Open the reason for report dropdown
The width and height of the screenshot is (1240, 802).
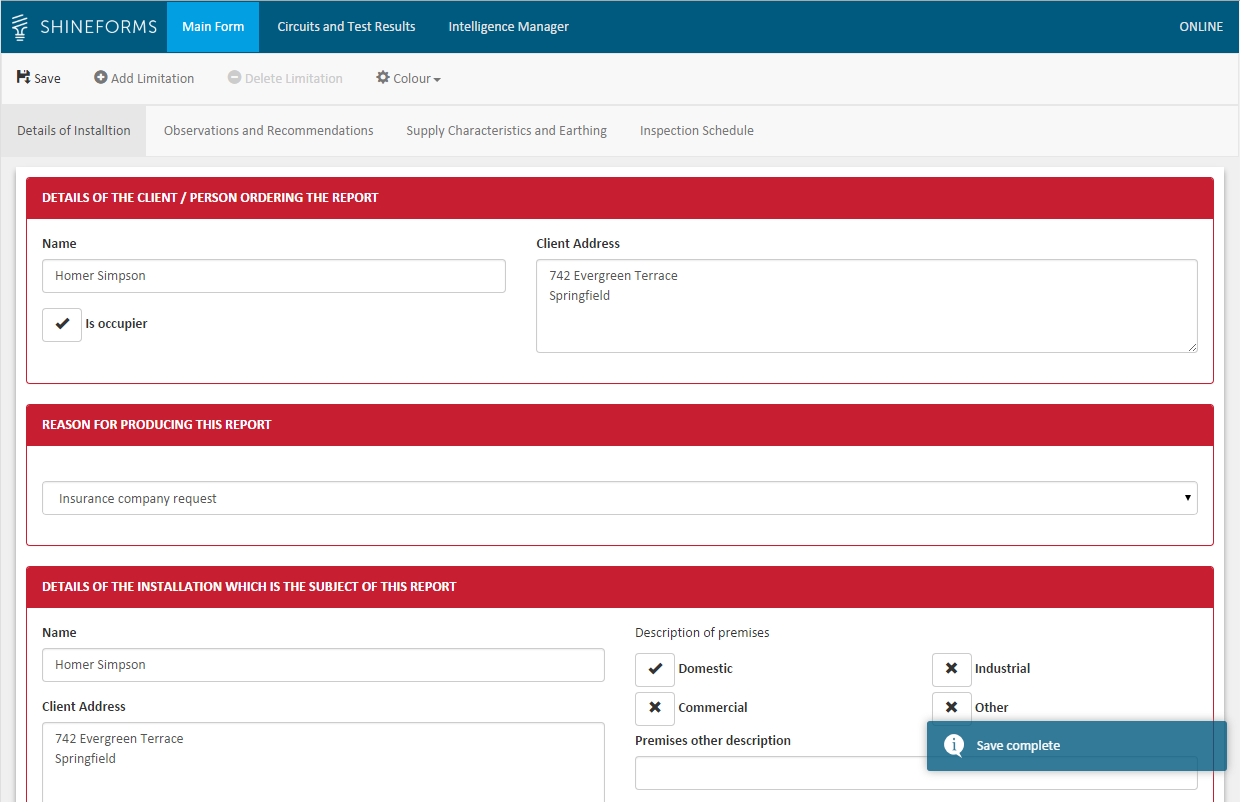click(619, 498)
